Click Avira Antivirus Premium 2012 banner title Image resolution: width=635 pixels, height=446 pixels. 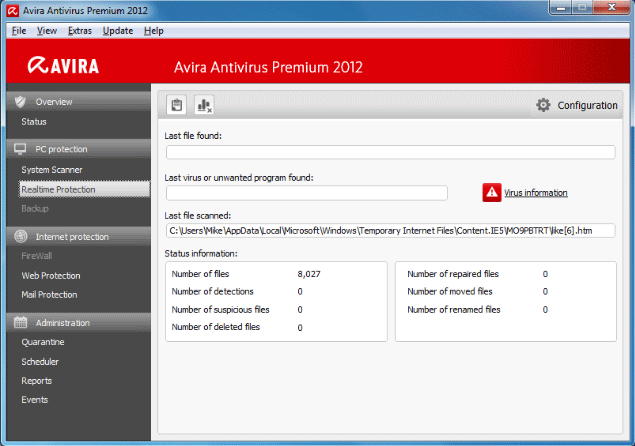(268, 67)
